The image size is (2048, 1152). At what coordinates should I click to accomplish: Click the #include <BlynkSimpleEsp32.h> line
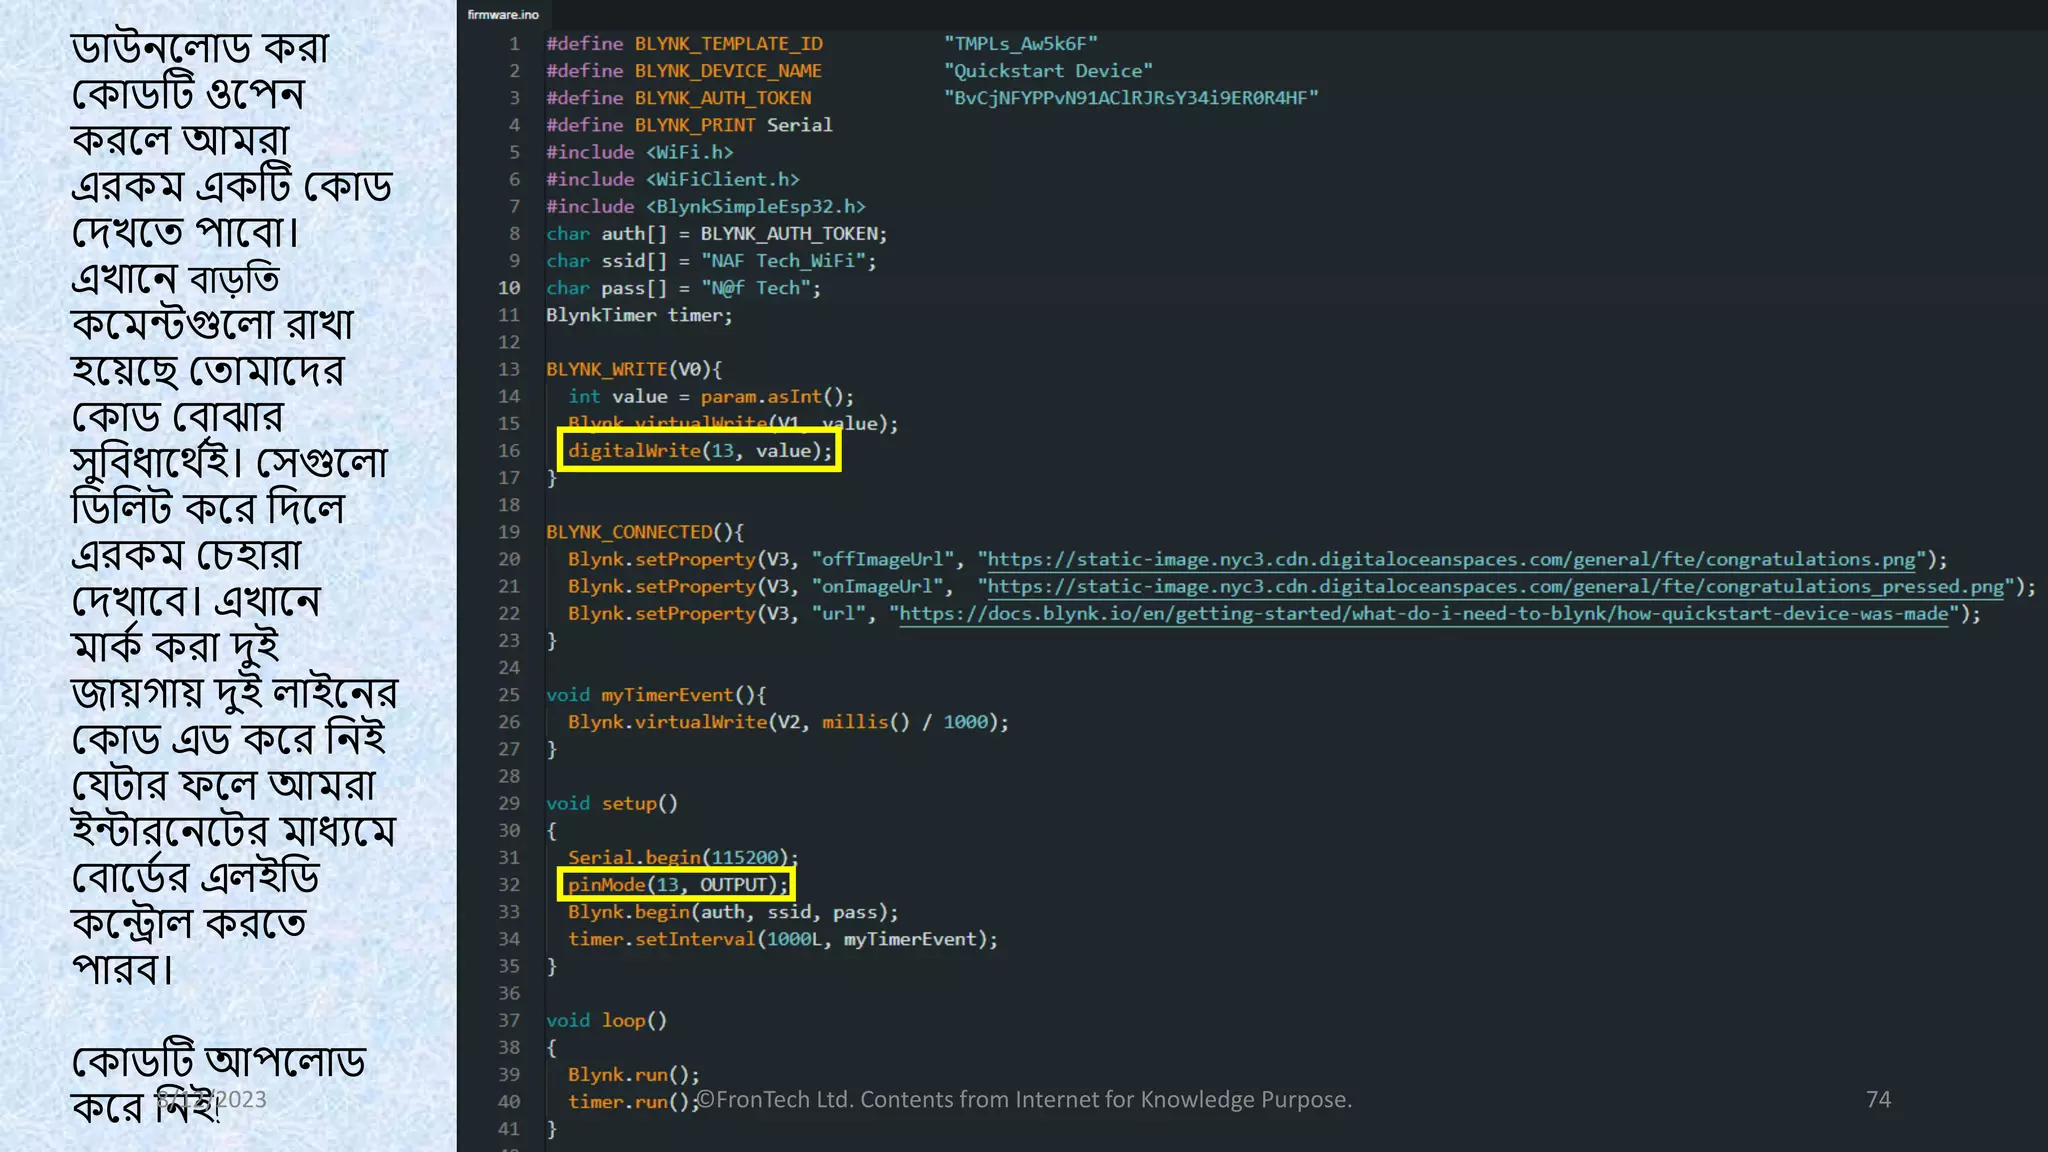(x=705, y=206)
